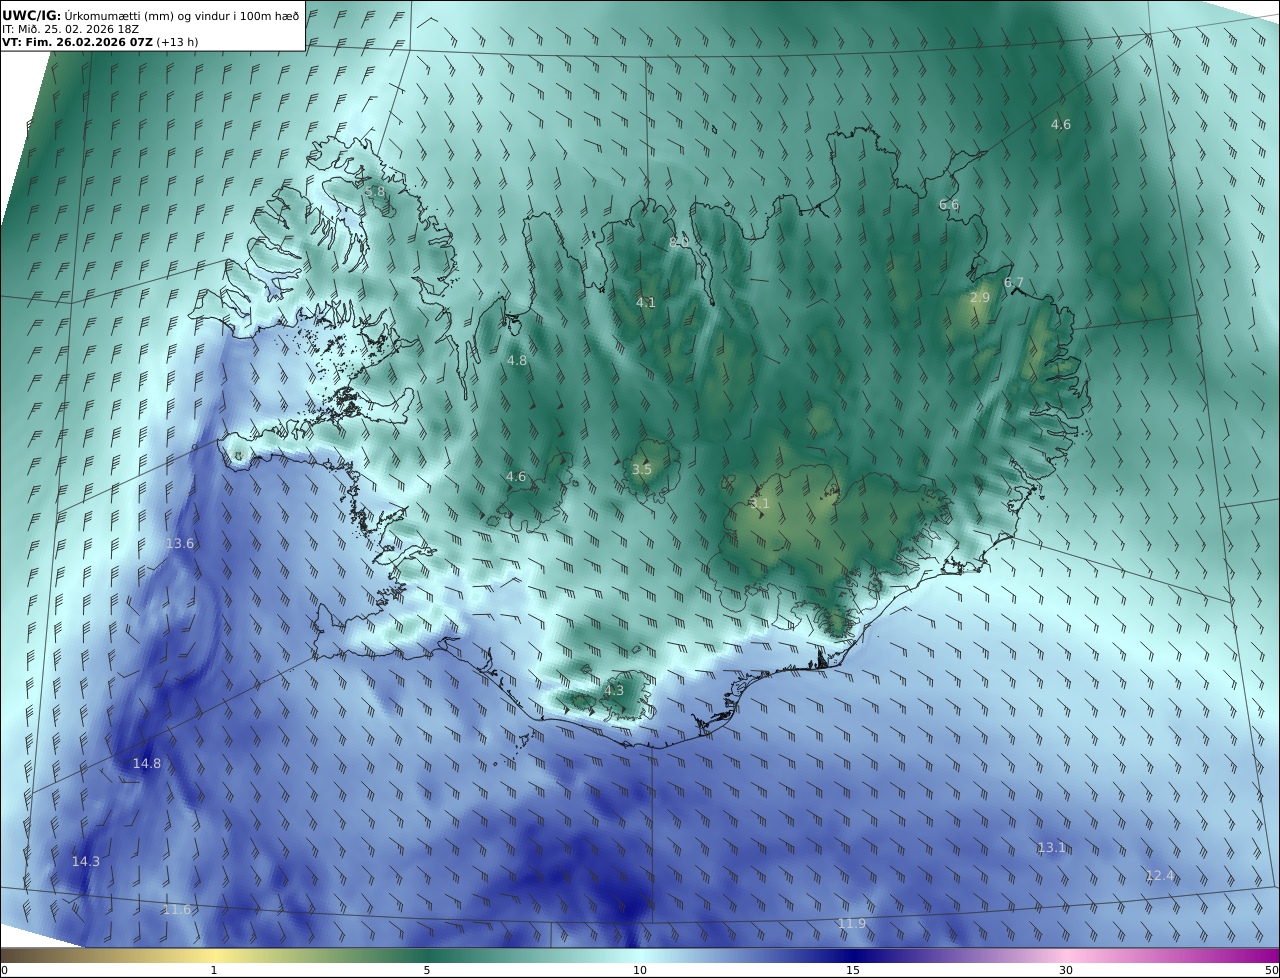1280x978 pixels.
Task: Click the 2.9 value label
Action: point(980,297)
